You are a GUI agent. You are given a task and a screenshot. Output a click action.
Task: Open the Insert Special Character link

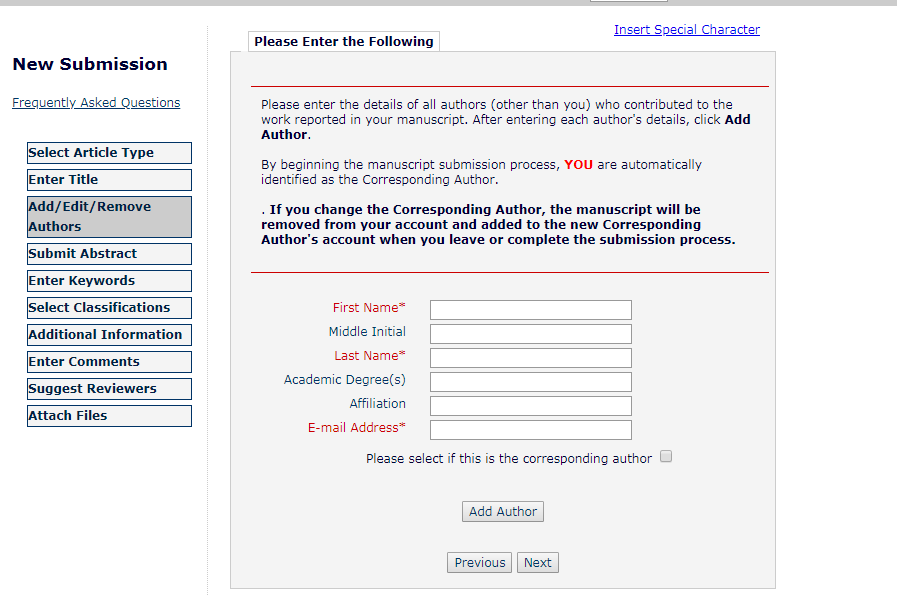point(686,30)
